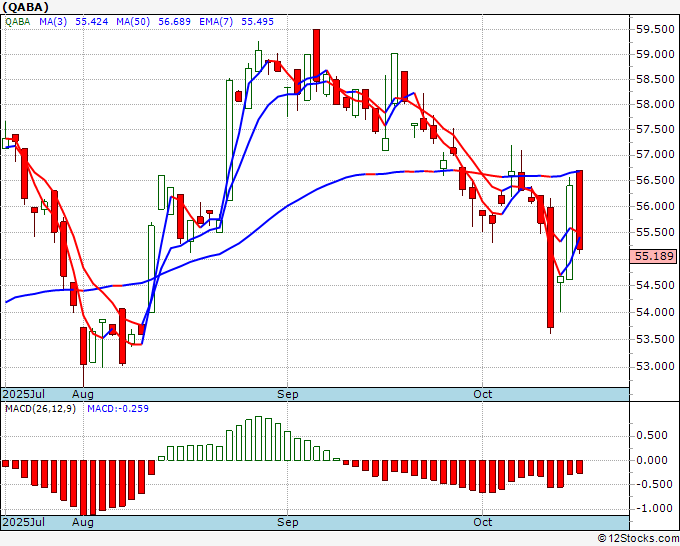
Task: Open the 12Stocks.com copyright link
Action: [x=638, y=539]
